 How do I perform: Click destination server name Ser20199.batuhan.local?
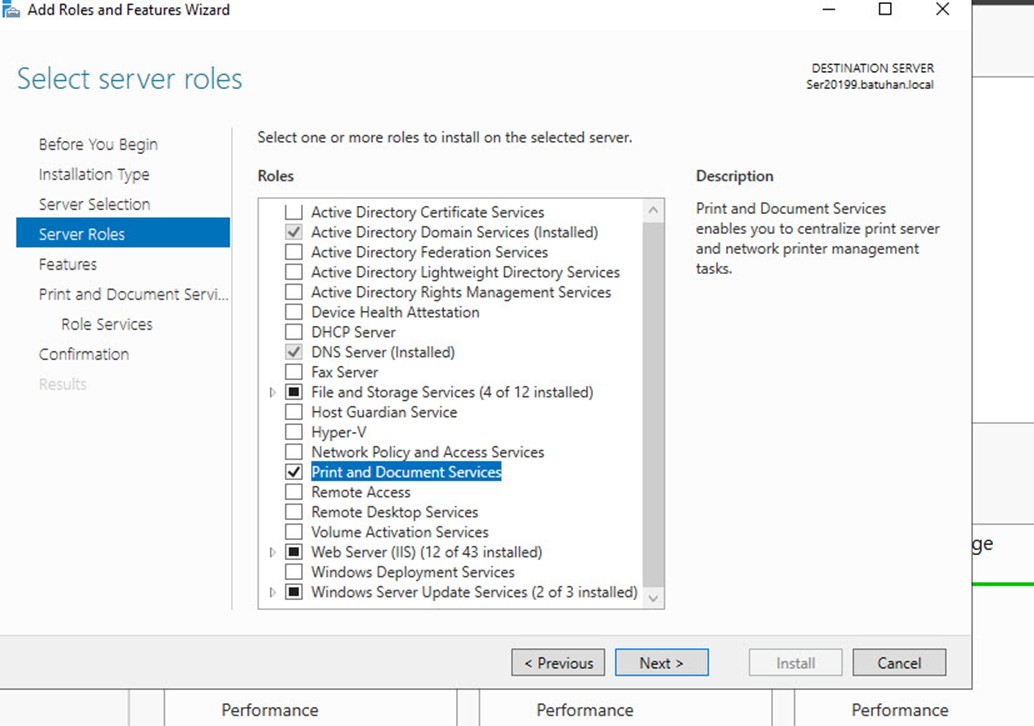870,84
